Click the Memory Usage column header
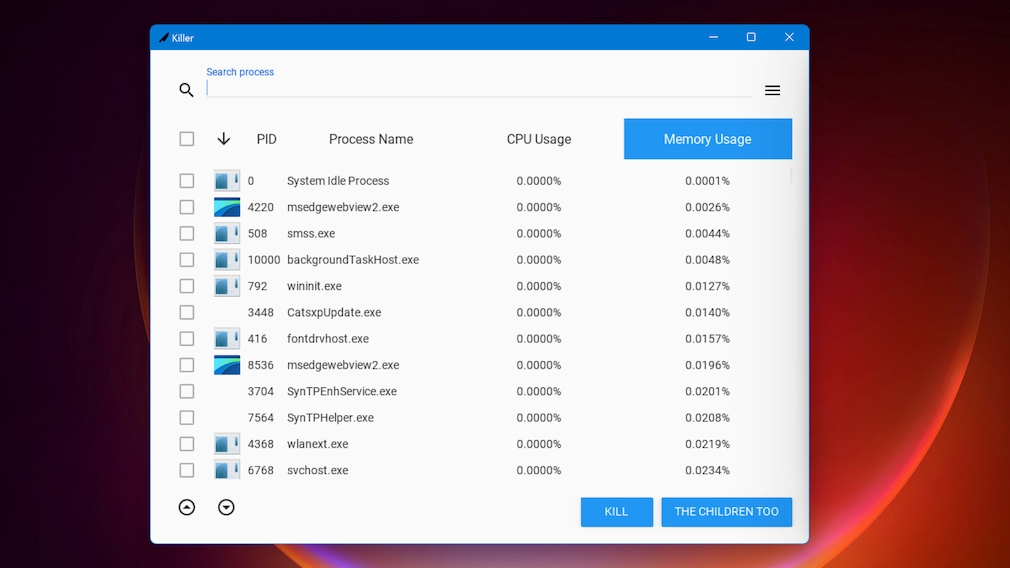Image resolution: width=1010 pixels, height=568 pixels. 708,139
